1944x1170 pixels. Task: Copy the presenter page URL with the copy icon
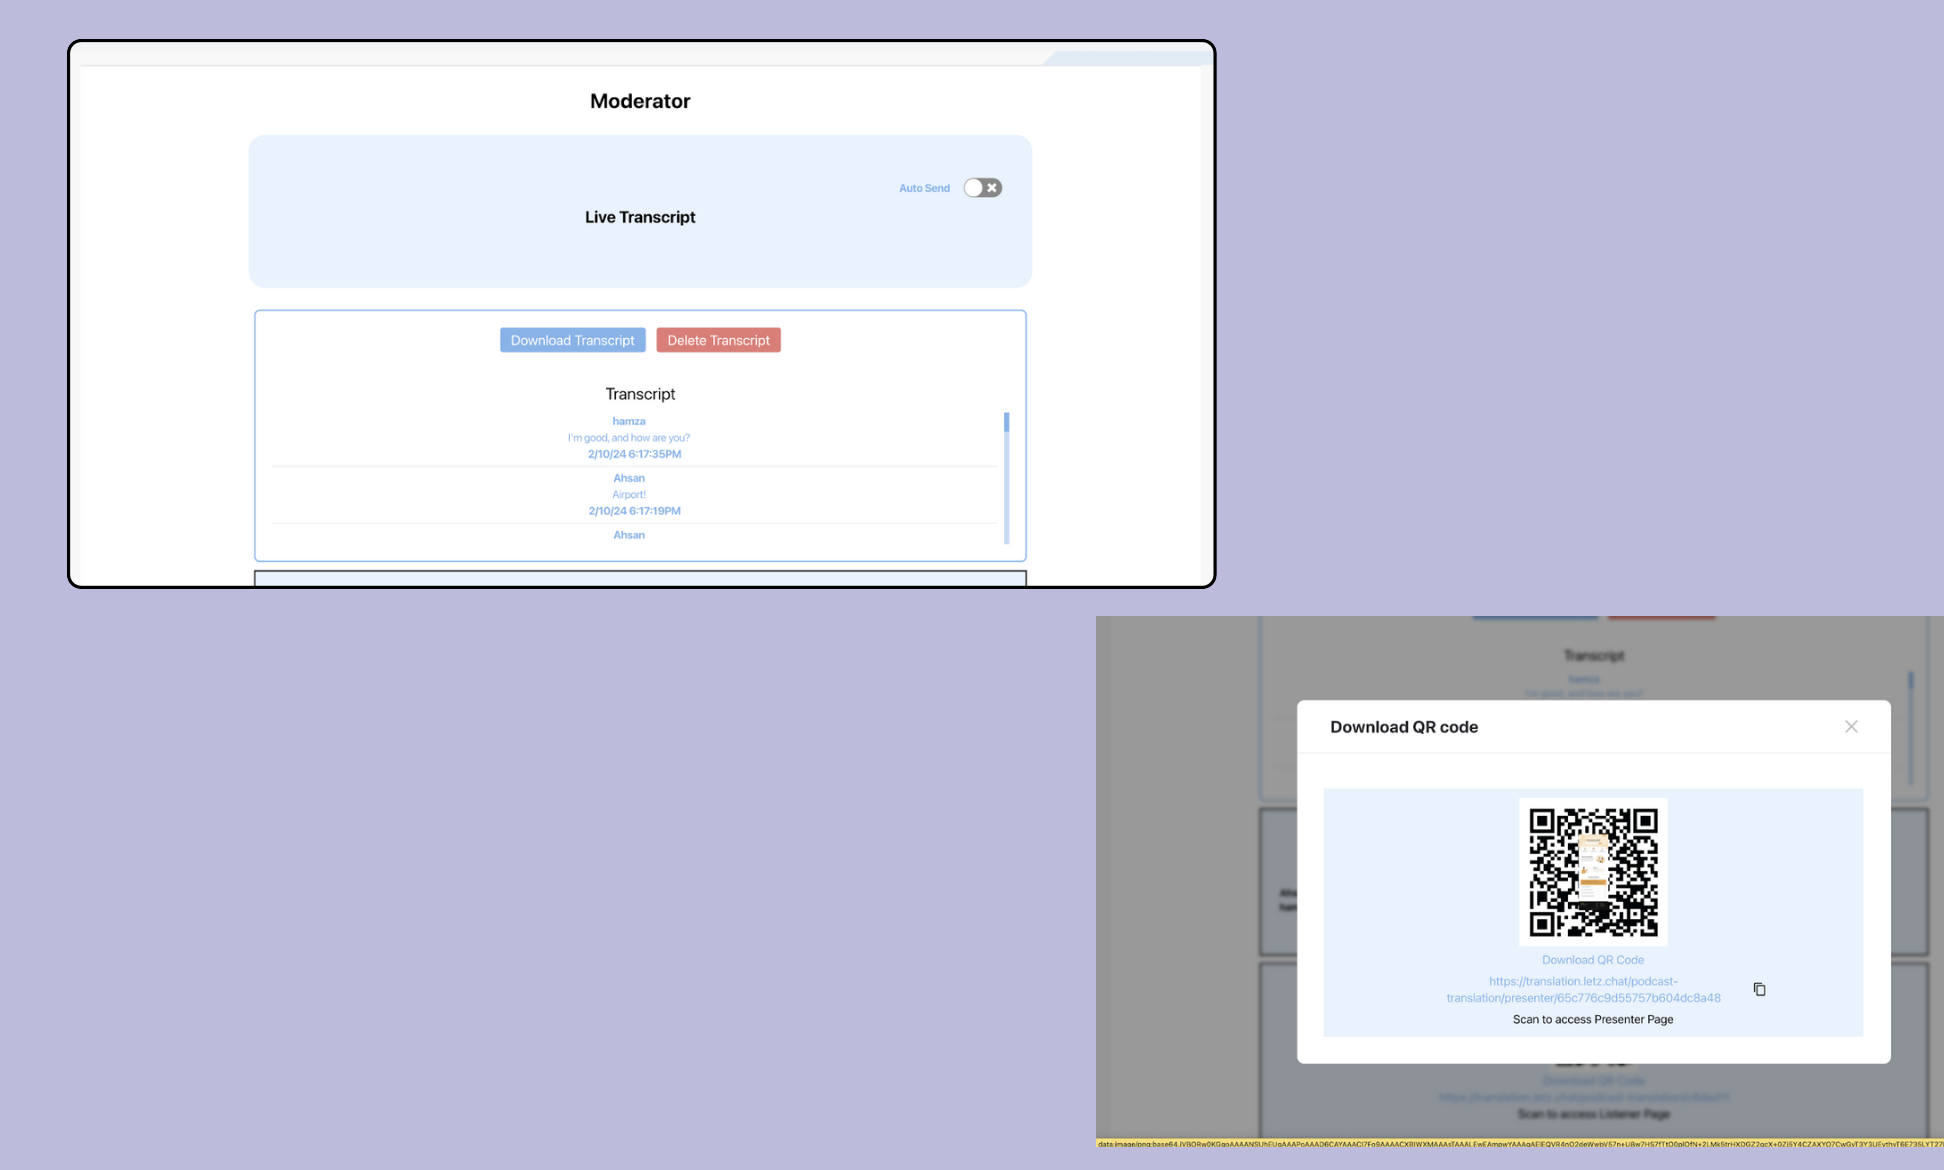coord(1758,989)
